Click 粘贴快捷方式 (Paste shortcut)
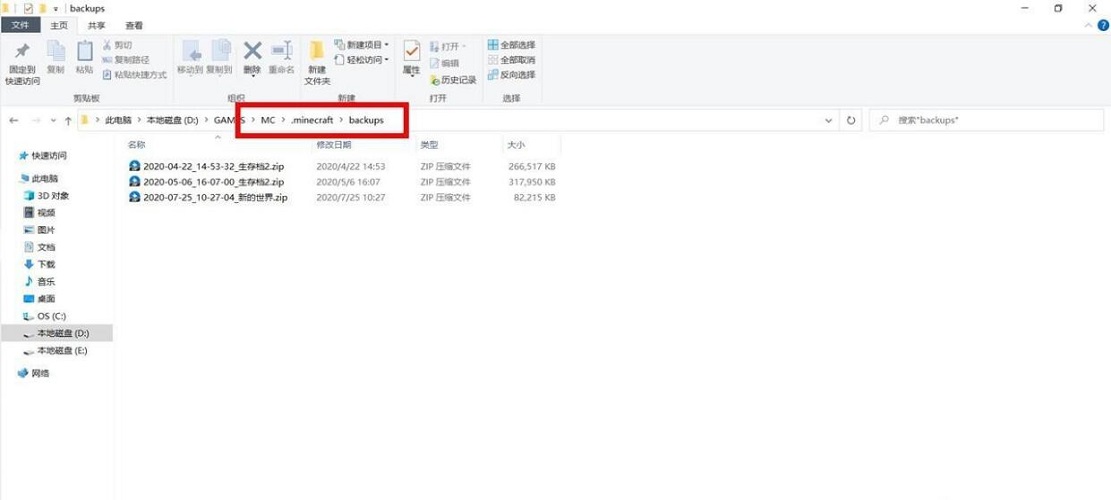Image resolution: width=1111 pixels, height=500 pixels. [x=135, y=74]
